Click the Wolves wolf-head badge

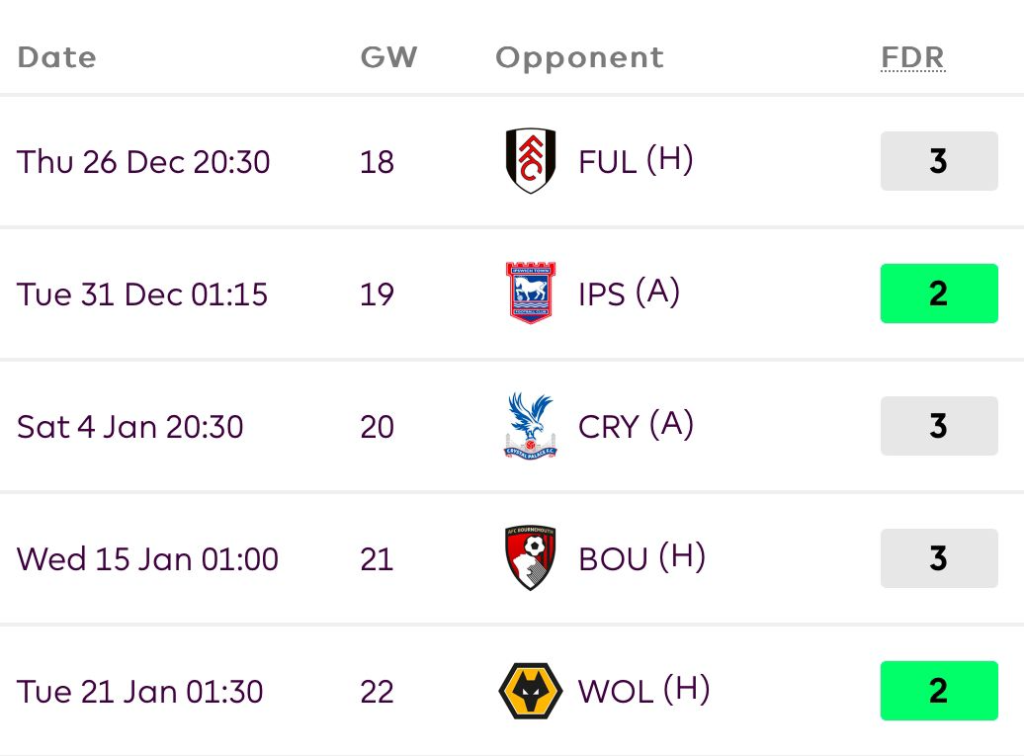click(x=530, y=691)
